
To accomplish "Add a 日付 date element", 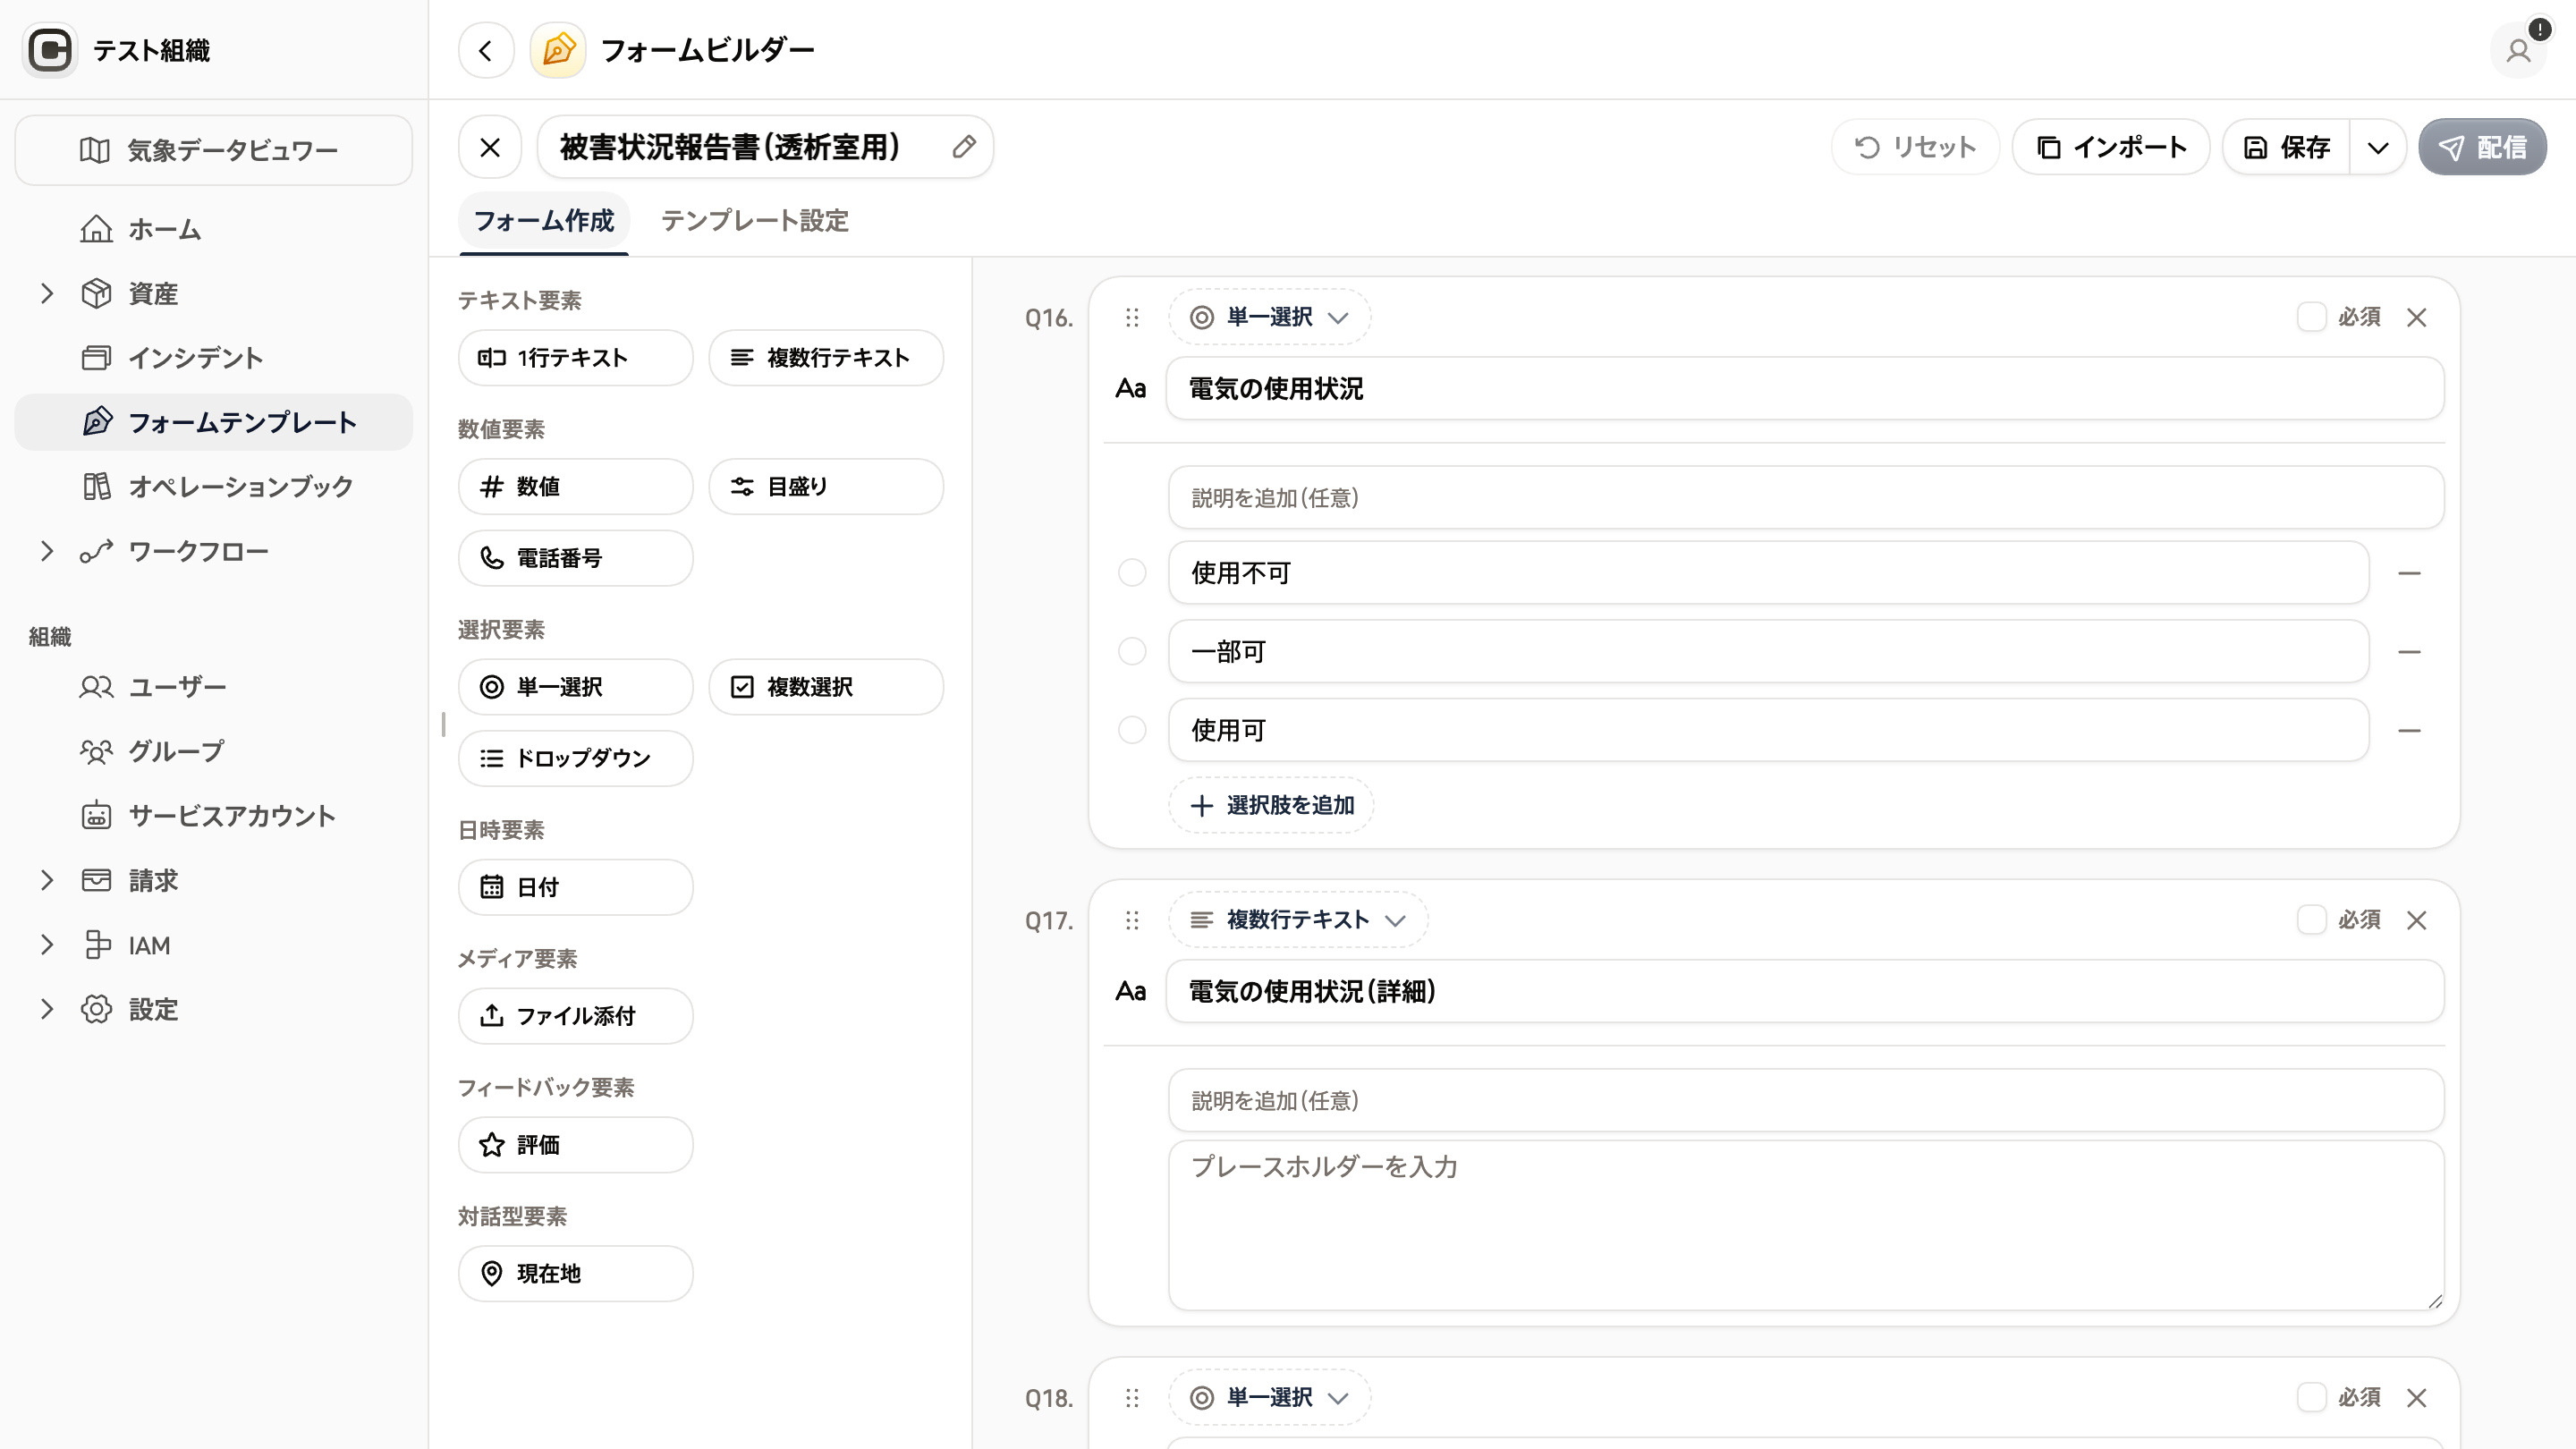I will (x=576, y=887).
